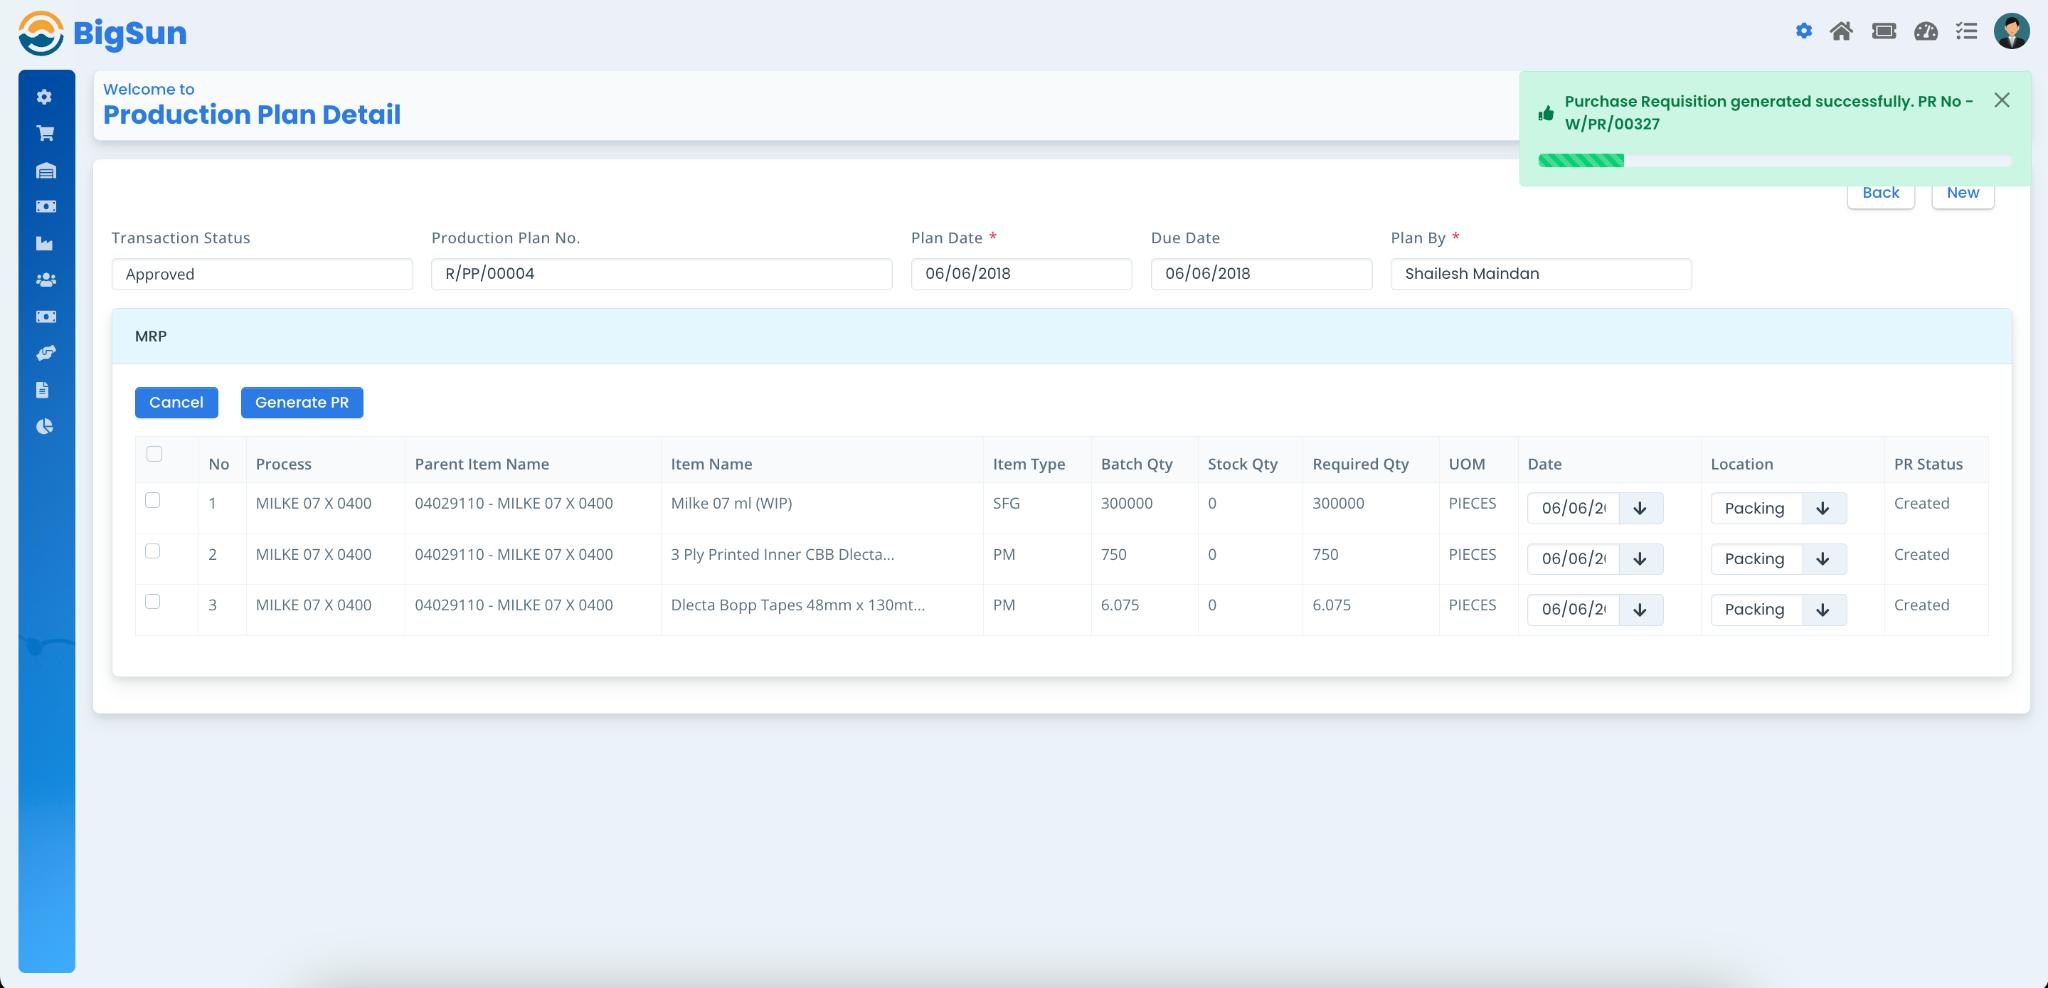The height and width of the screenshot is (988, 2048).
Task: Expand the Location dropdown for row 2
Action: pyautogui.click(x=1823, y=559)
